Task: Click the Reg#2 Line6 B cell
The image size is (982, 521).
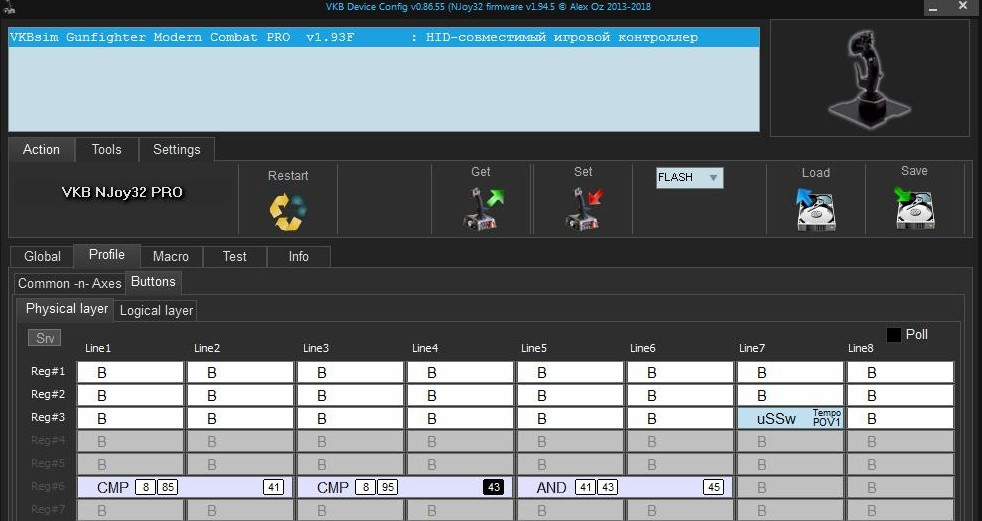Action: coord(680,396)
